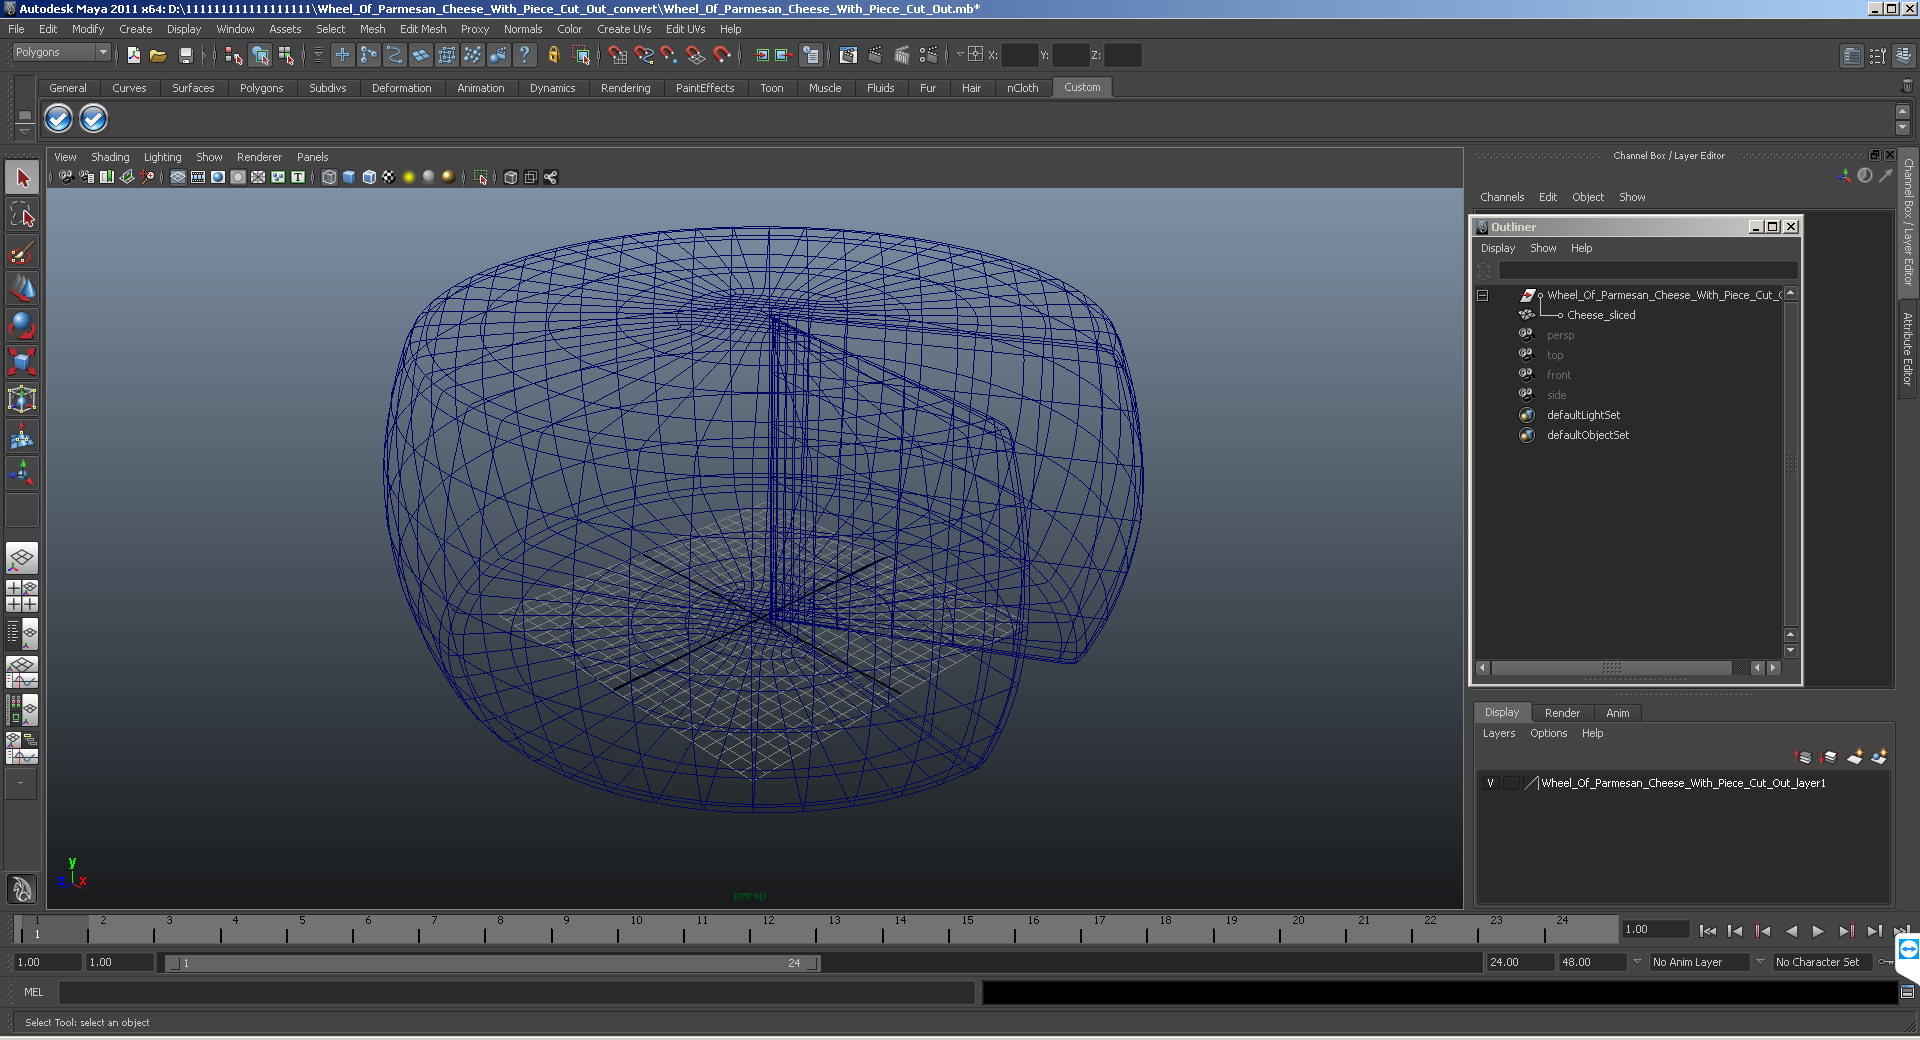Image resolution: width=1920 pixels, height=1040 pixels.
Task: Save the scene with the disk icon
Action: (185, 55)
